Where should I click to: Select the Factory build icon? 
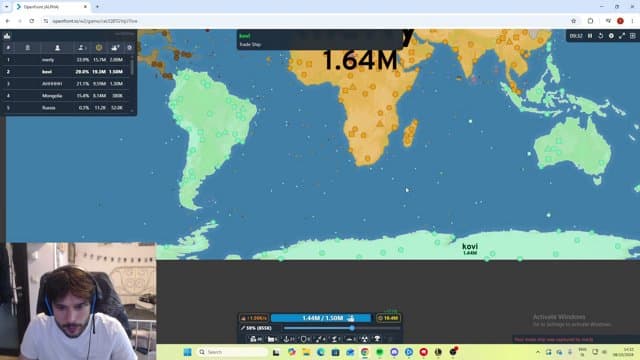pyautogui.click(x=272, y=339)
